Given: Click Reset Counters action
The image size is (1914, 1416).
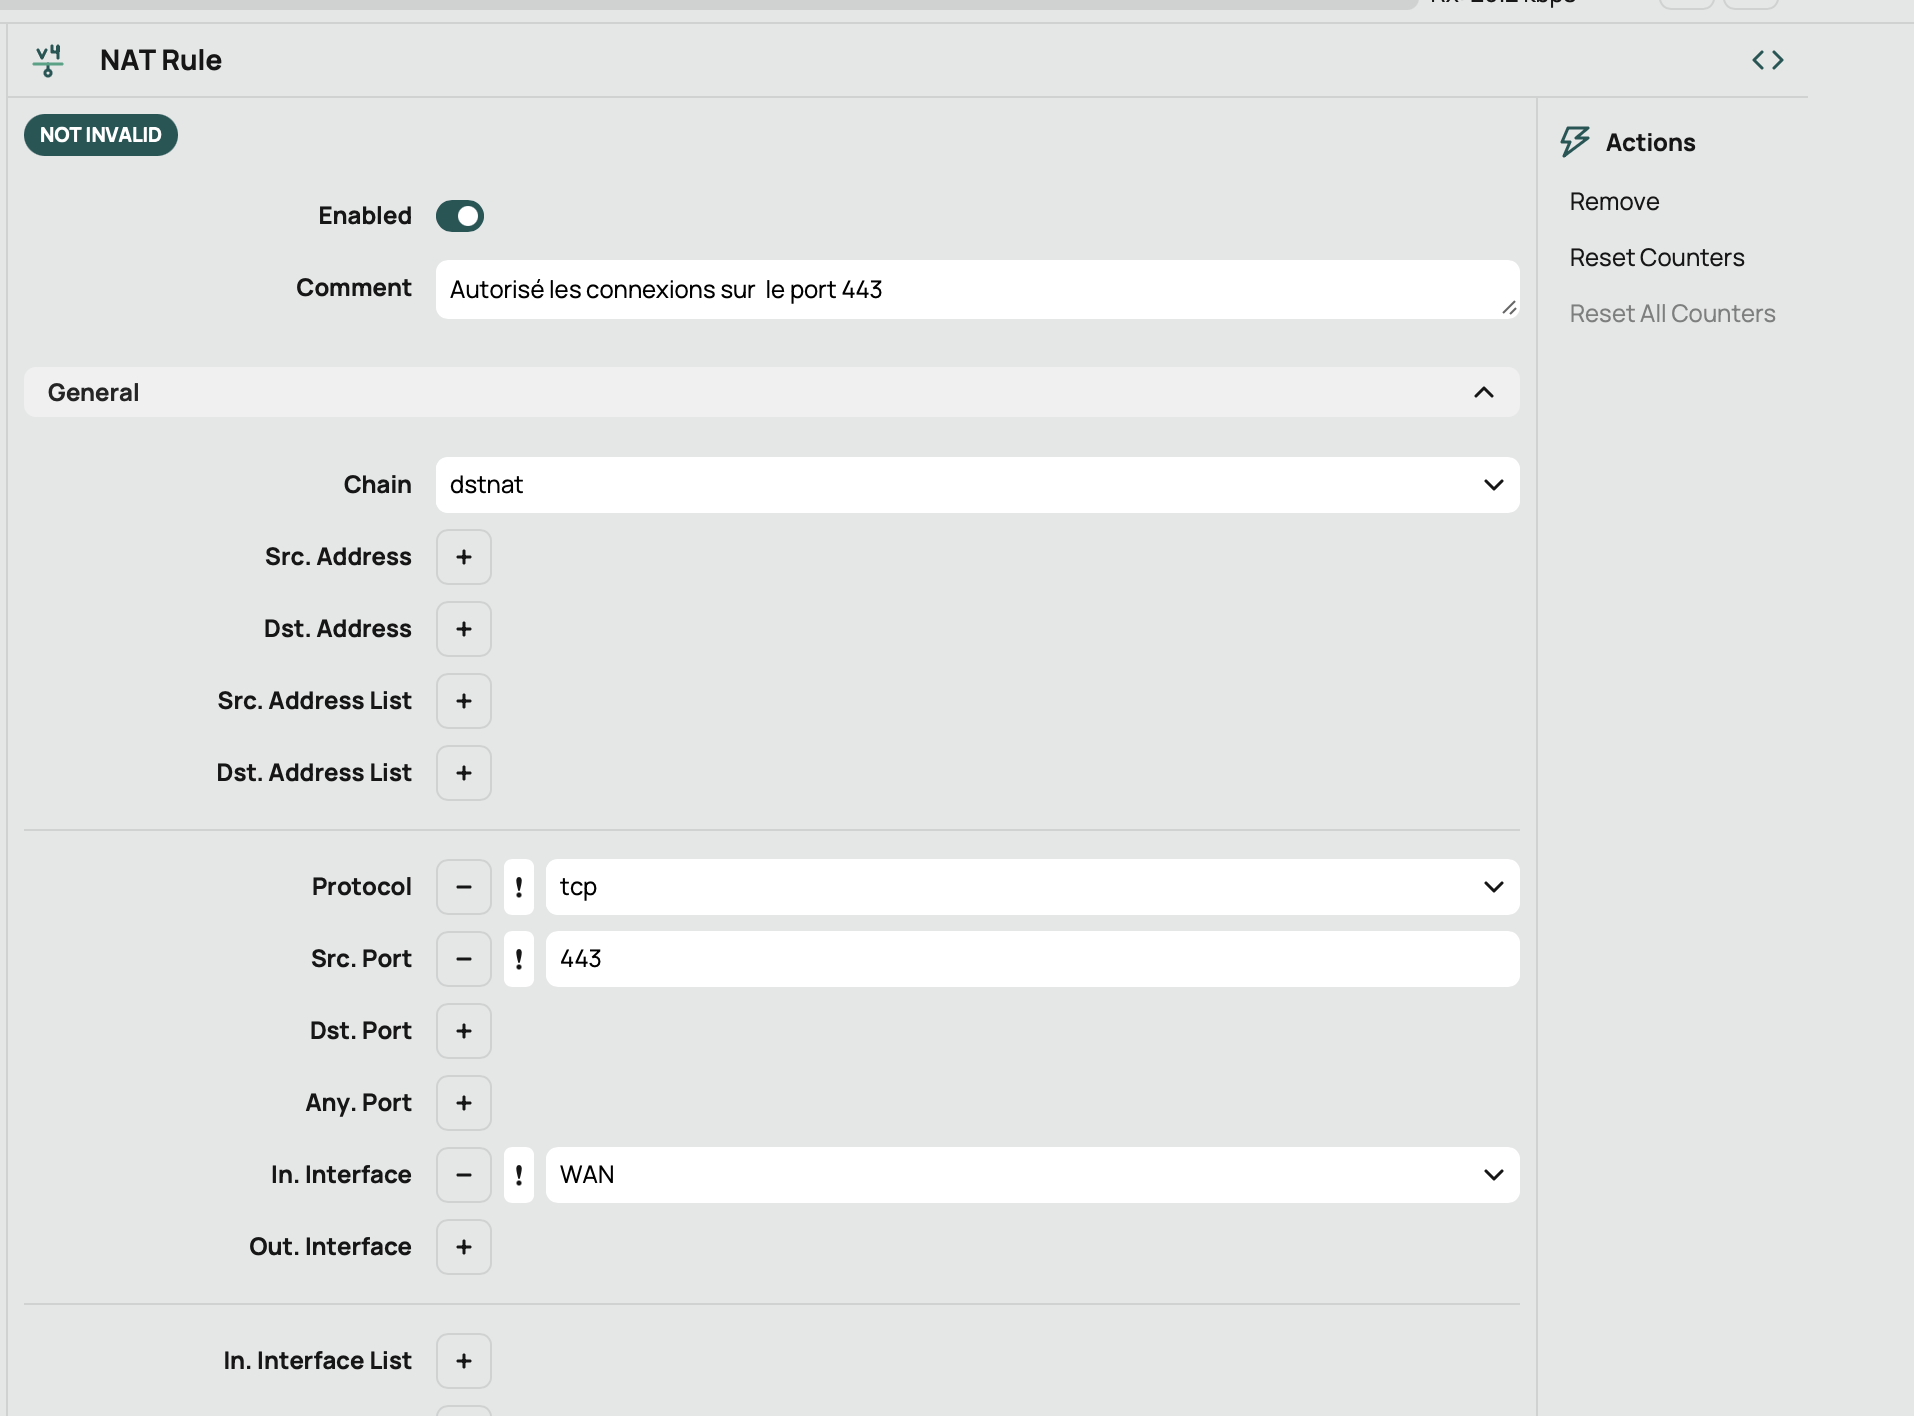Looking at the screenshot, I should click(1656, 258).
